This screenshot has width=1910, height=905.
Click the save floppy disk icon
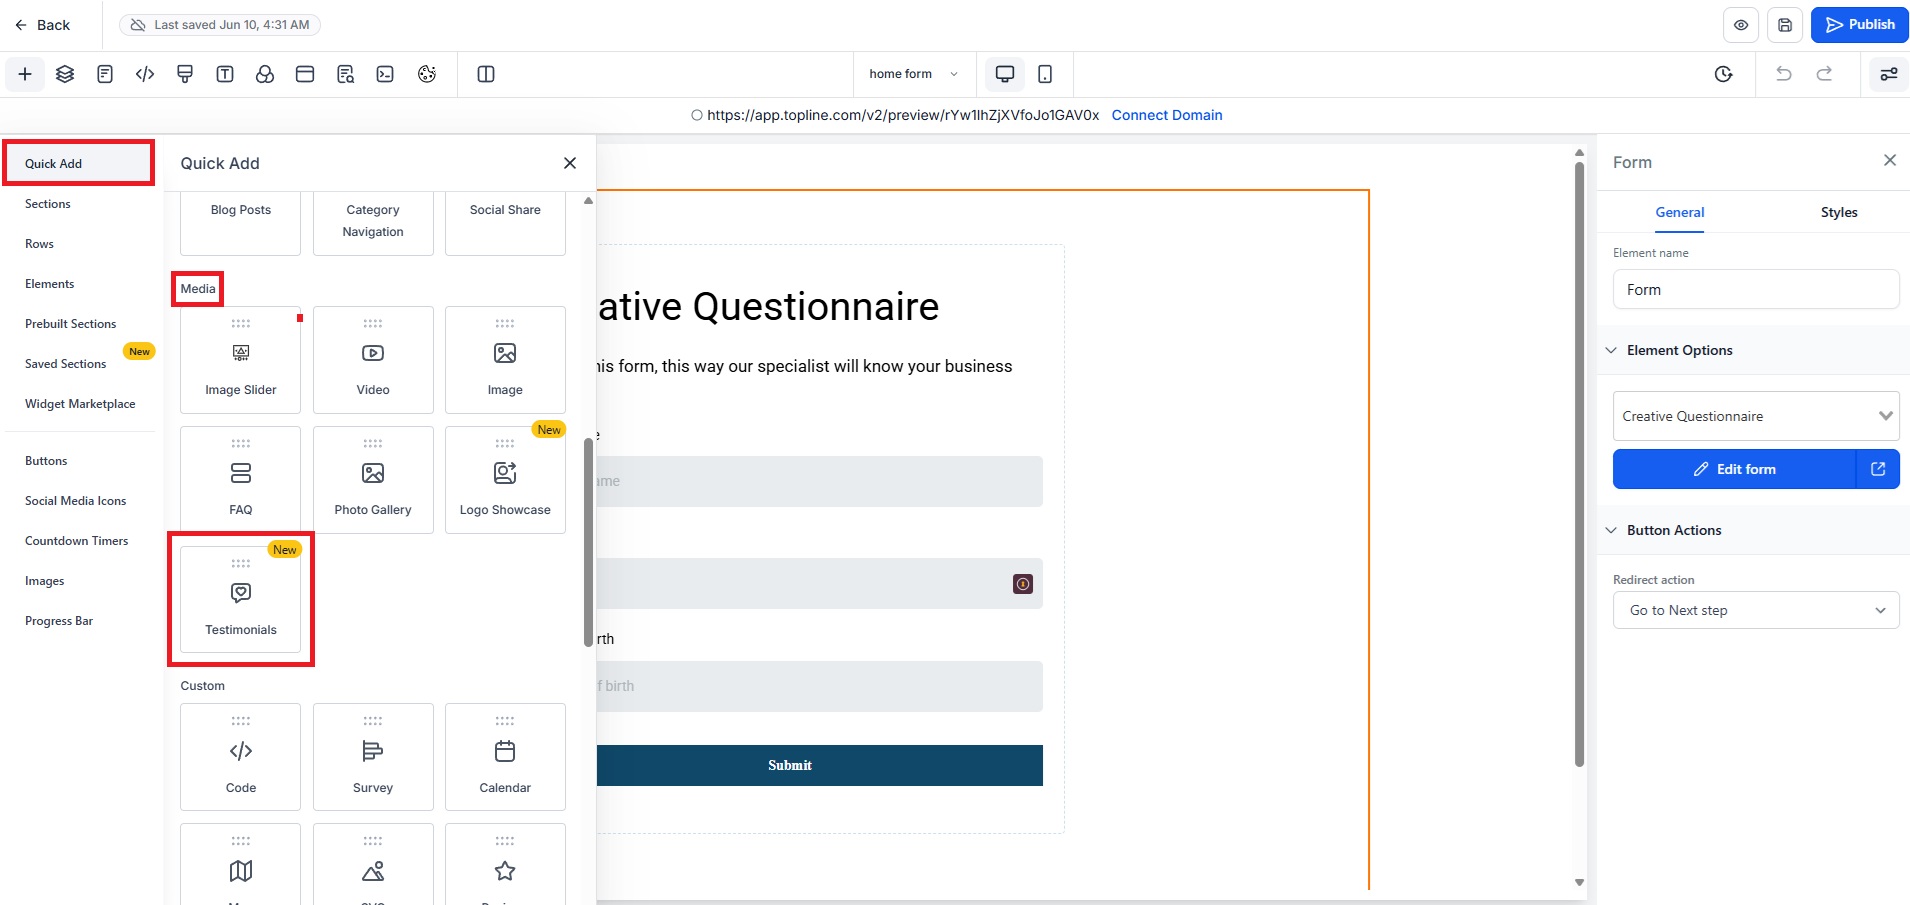point(1785,25)
